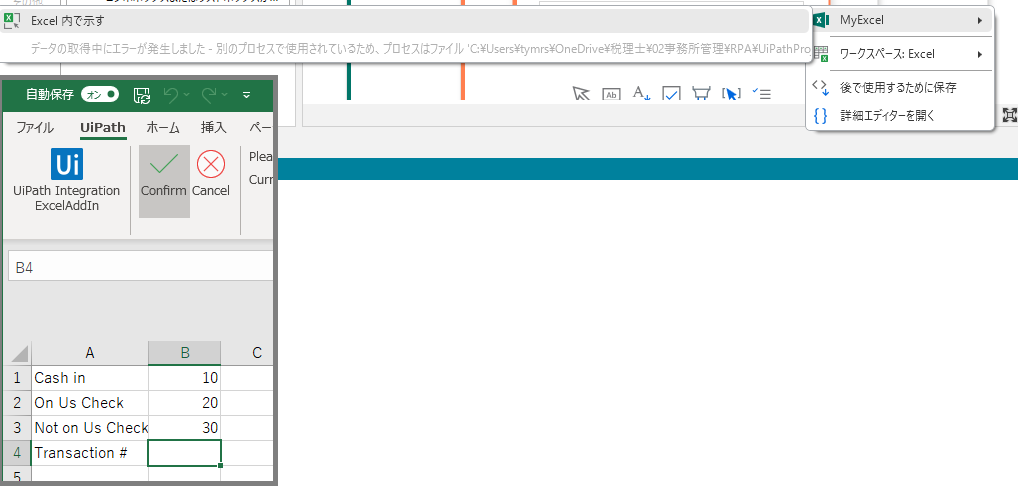
Task: Expand the MyExcel submenu
Action: (x=900, y=20)
